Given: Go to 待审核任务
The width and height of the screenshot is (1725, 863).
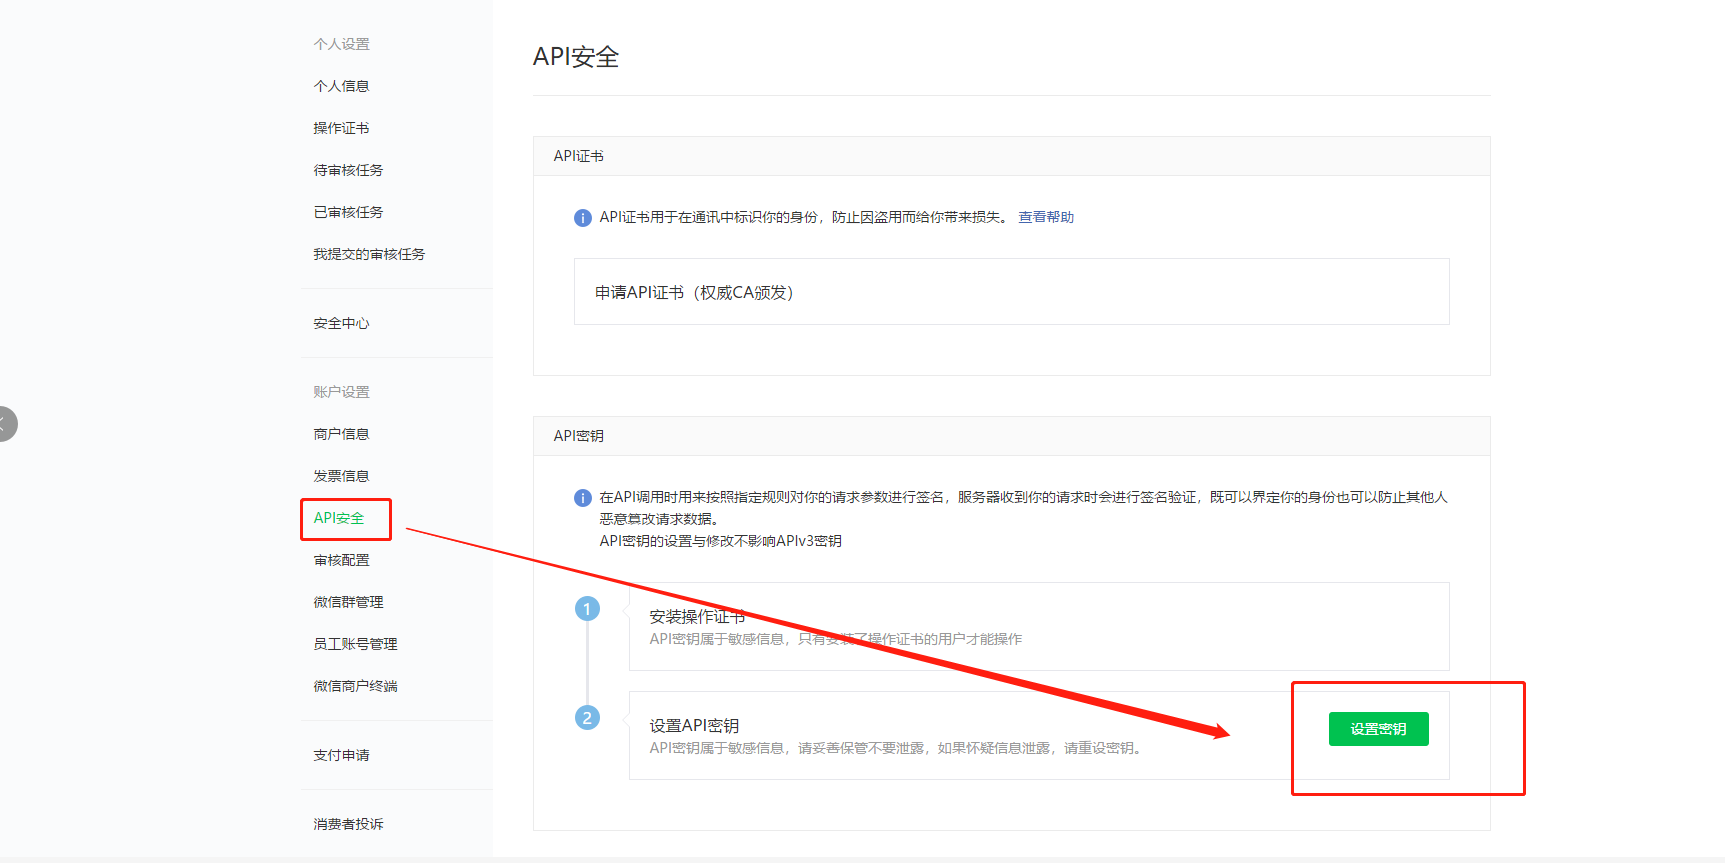Looking at the screenshot, I should pos(348,170).
